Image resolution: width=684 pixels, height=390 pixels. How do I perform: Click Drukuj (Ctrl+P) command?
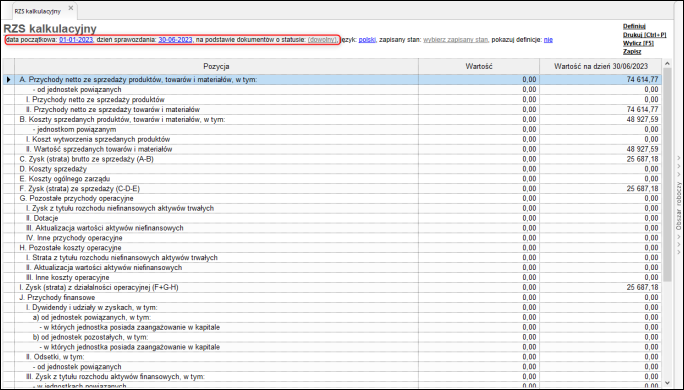click(x=644, y=35)
